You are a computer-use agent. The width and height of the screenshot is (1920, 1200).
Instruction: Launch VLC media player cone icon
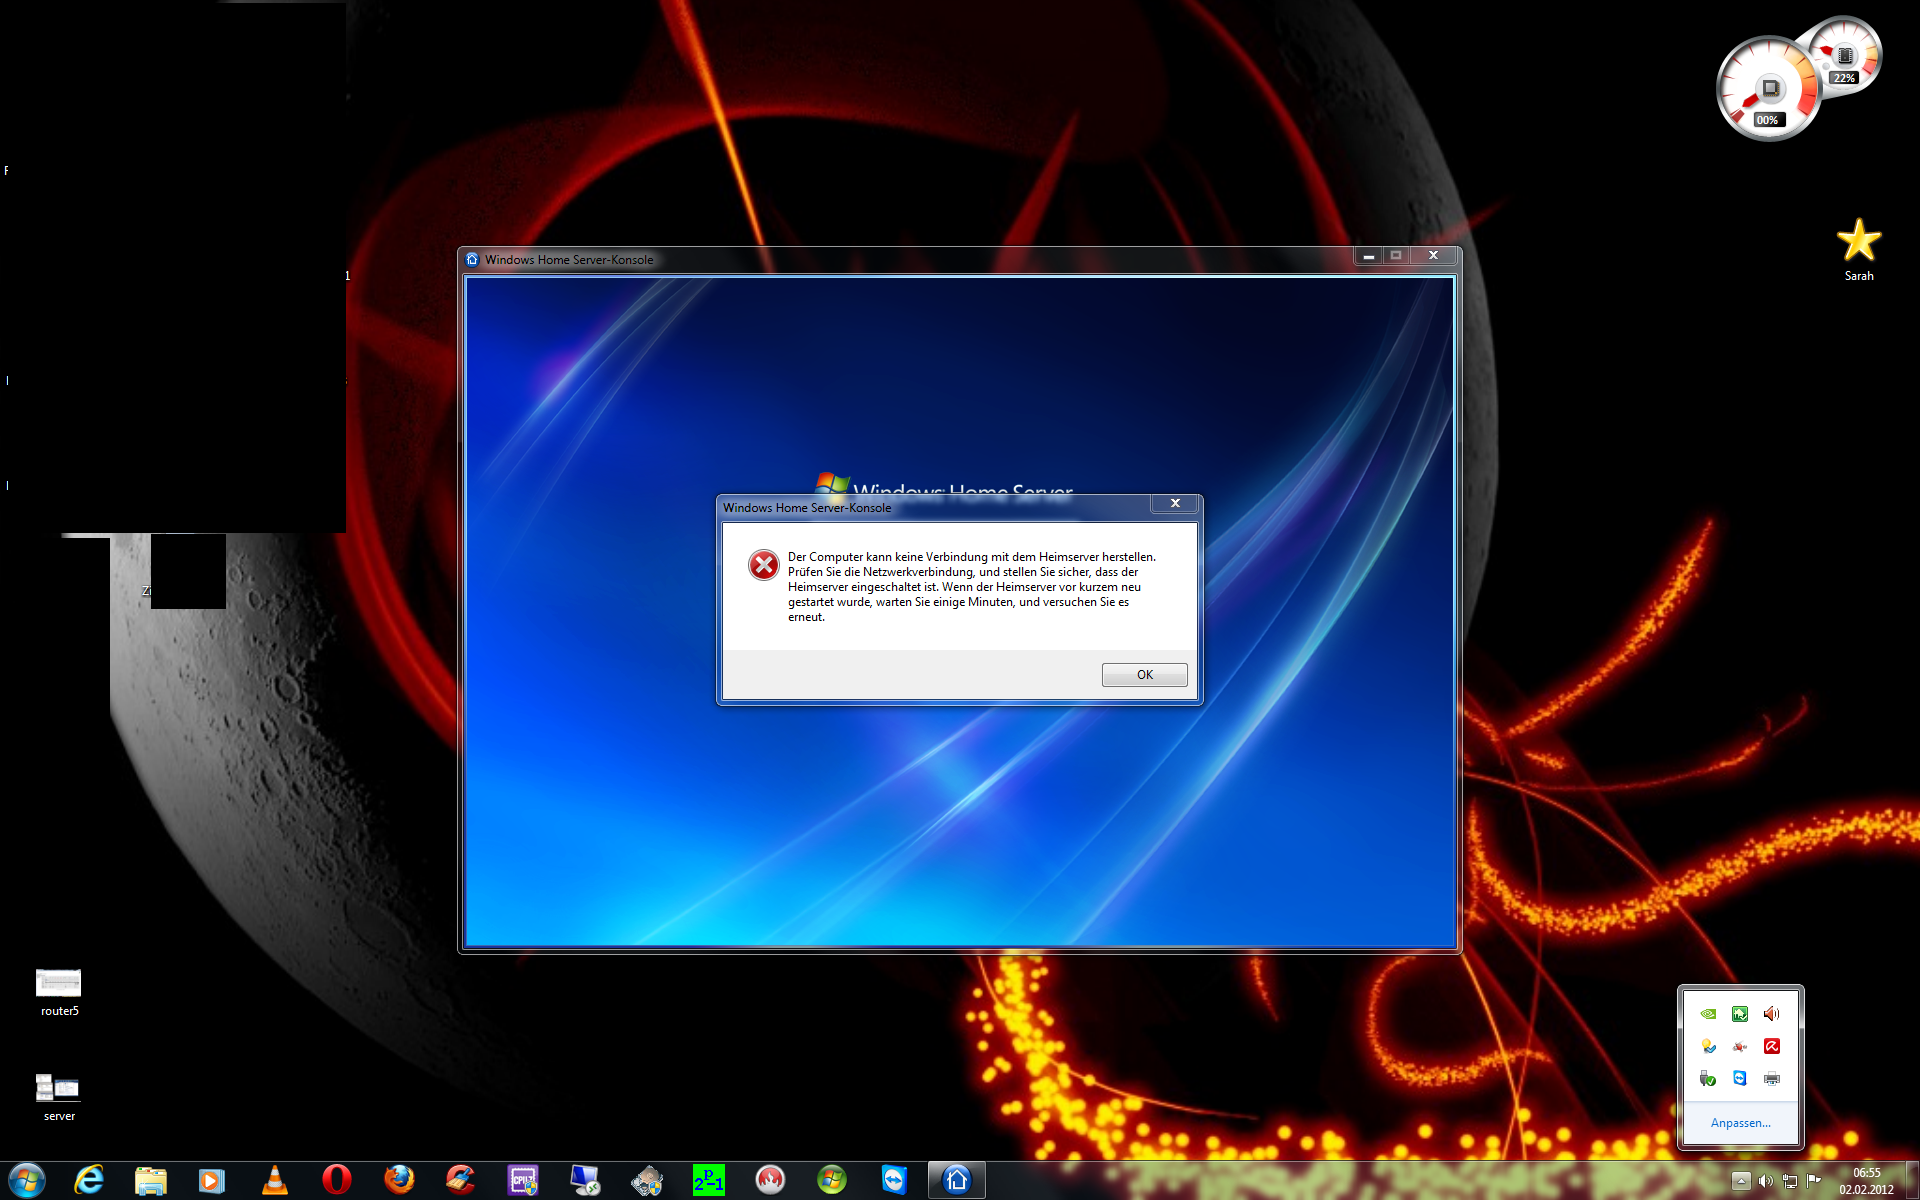[x=274, y=1181]
